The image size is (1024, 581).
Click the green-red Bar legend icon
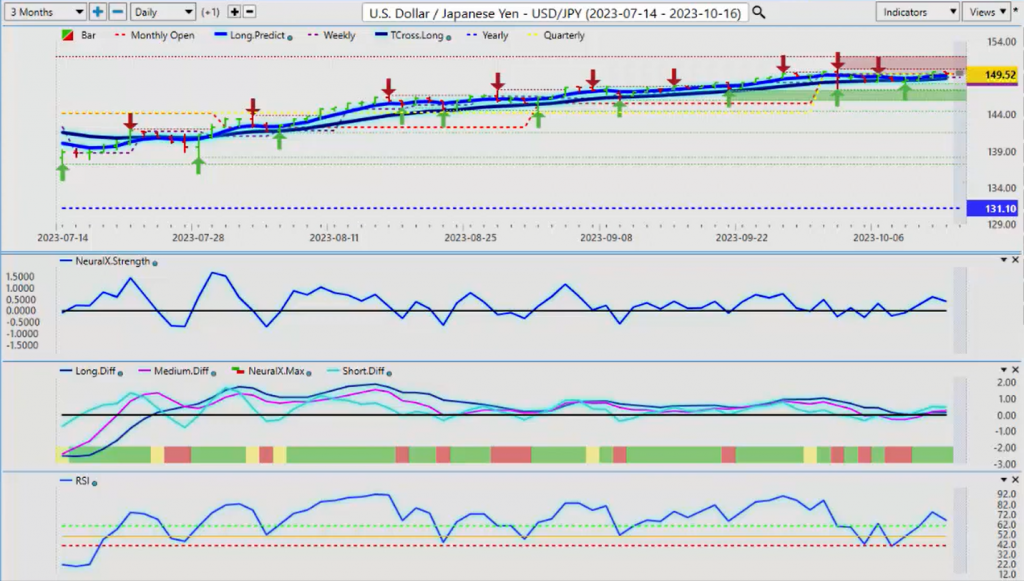pyautogui.click(x=67, y=35)
